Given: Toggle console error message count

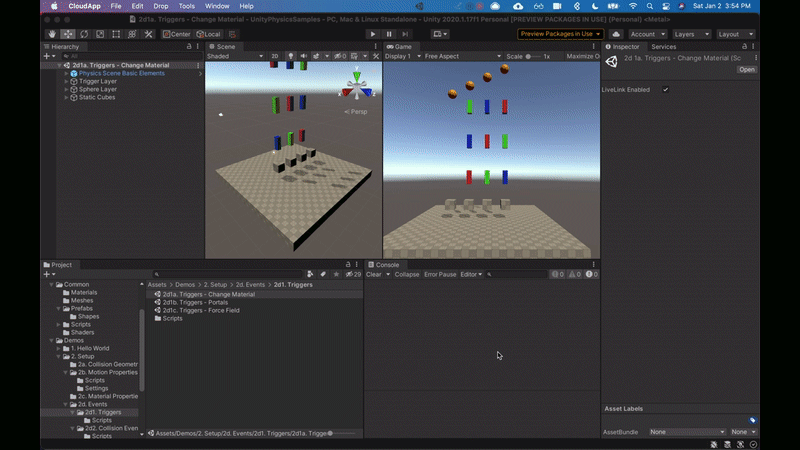Looking at the screenshot, I should (592, 274).
